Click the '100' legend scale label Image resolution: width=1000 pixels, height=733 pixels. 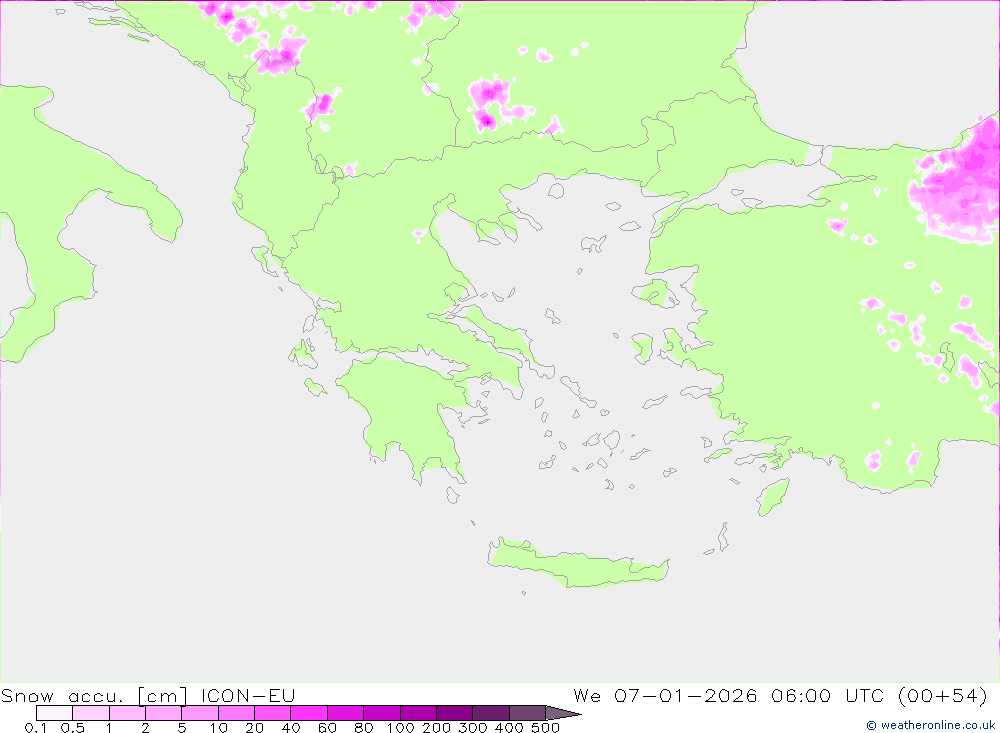coord(400,727)
